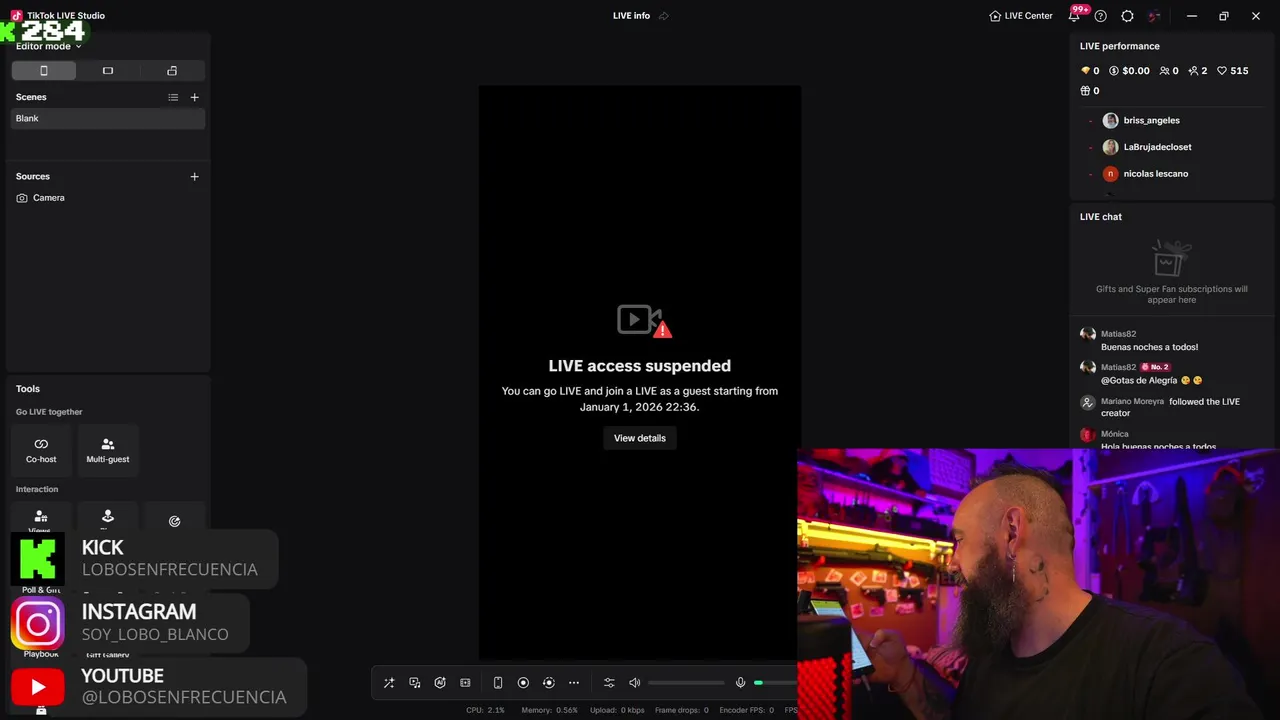Add a new scene with plus icon
The width and height of the screenshot is (1280, 720).
195,97
